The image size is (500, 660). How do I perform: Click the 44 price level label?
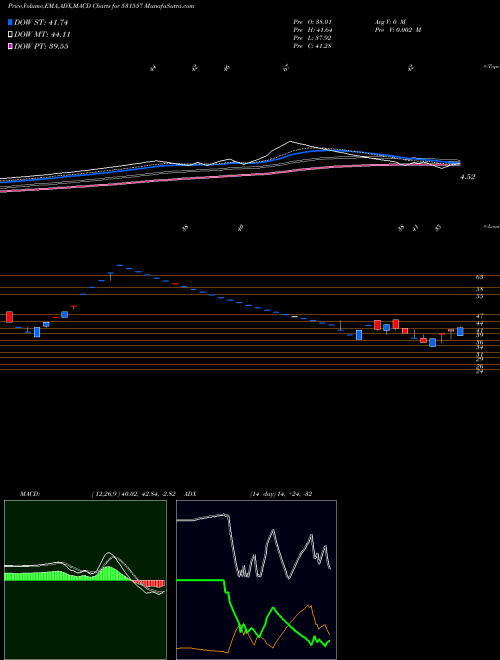point(479,323)
